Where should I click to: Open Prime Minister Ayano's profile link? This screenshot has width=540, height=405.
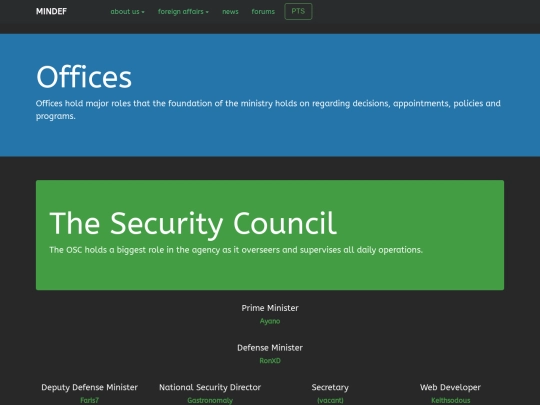click(x=270, y=321)
